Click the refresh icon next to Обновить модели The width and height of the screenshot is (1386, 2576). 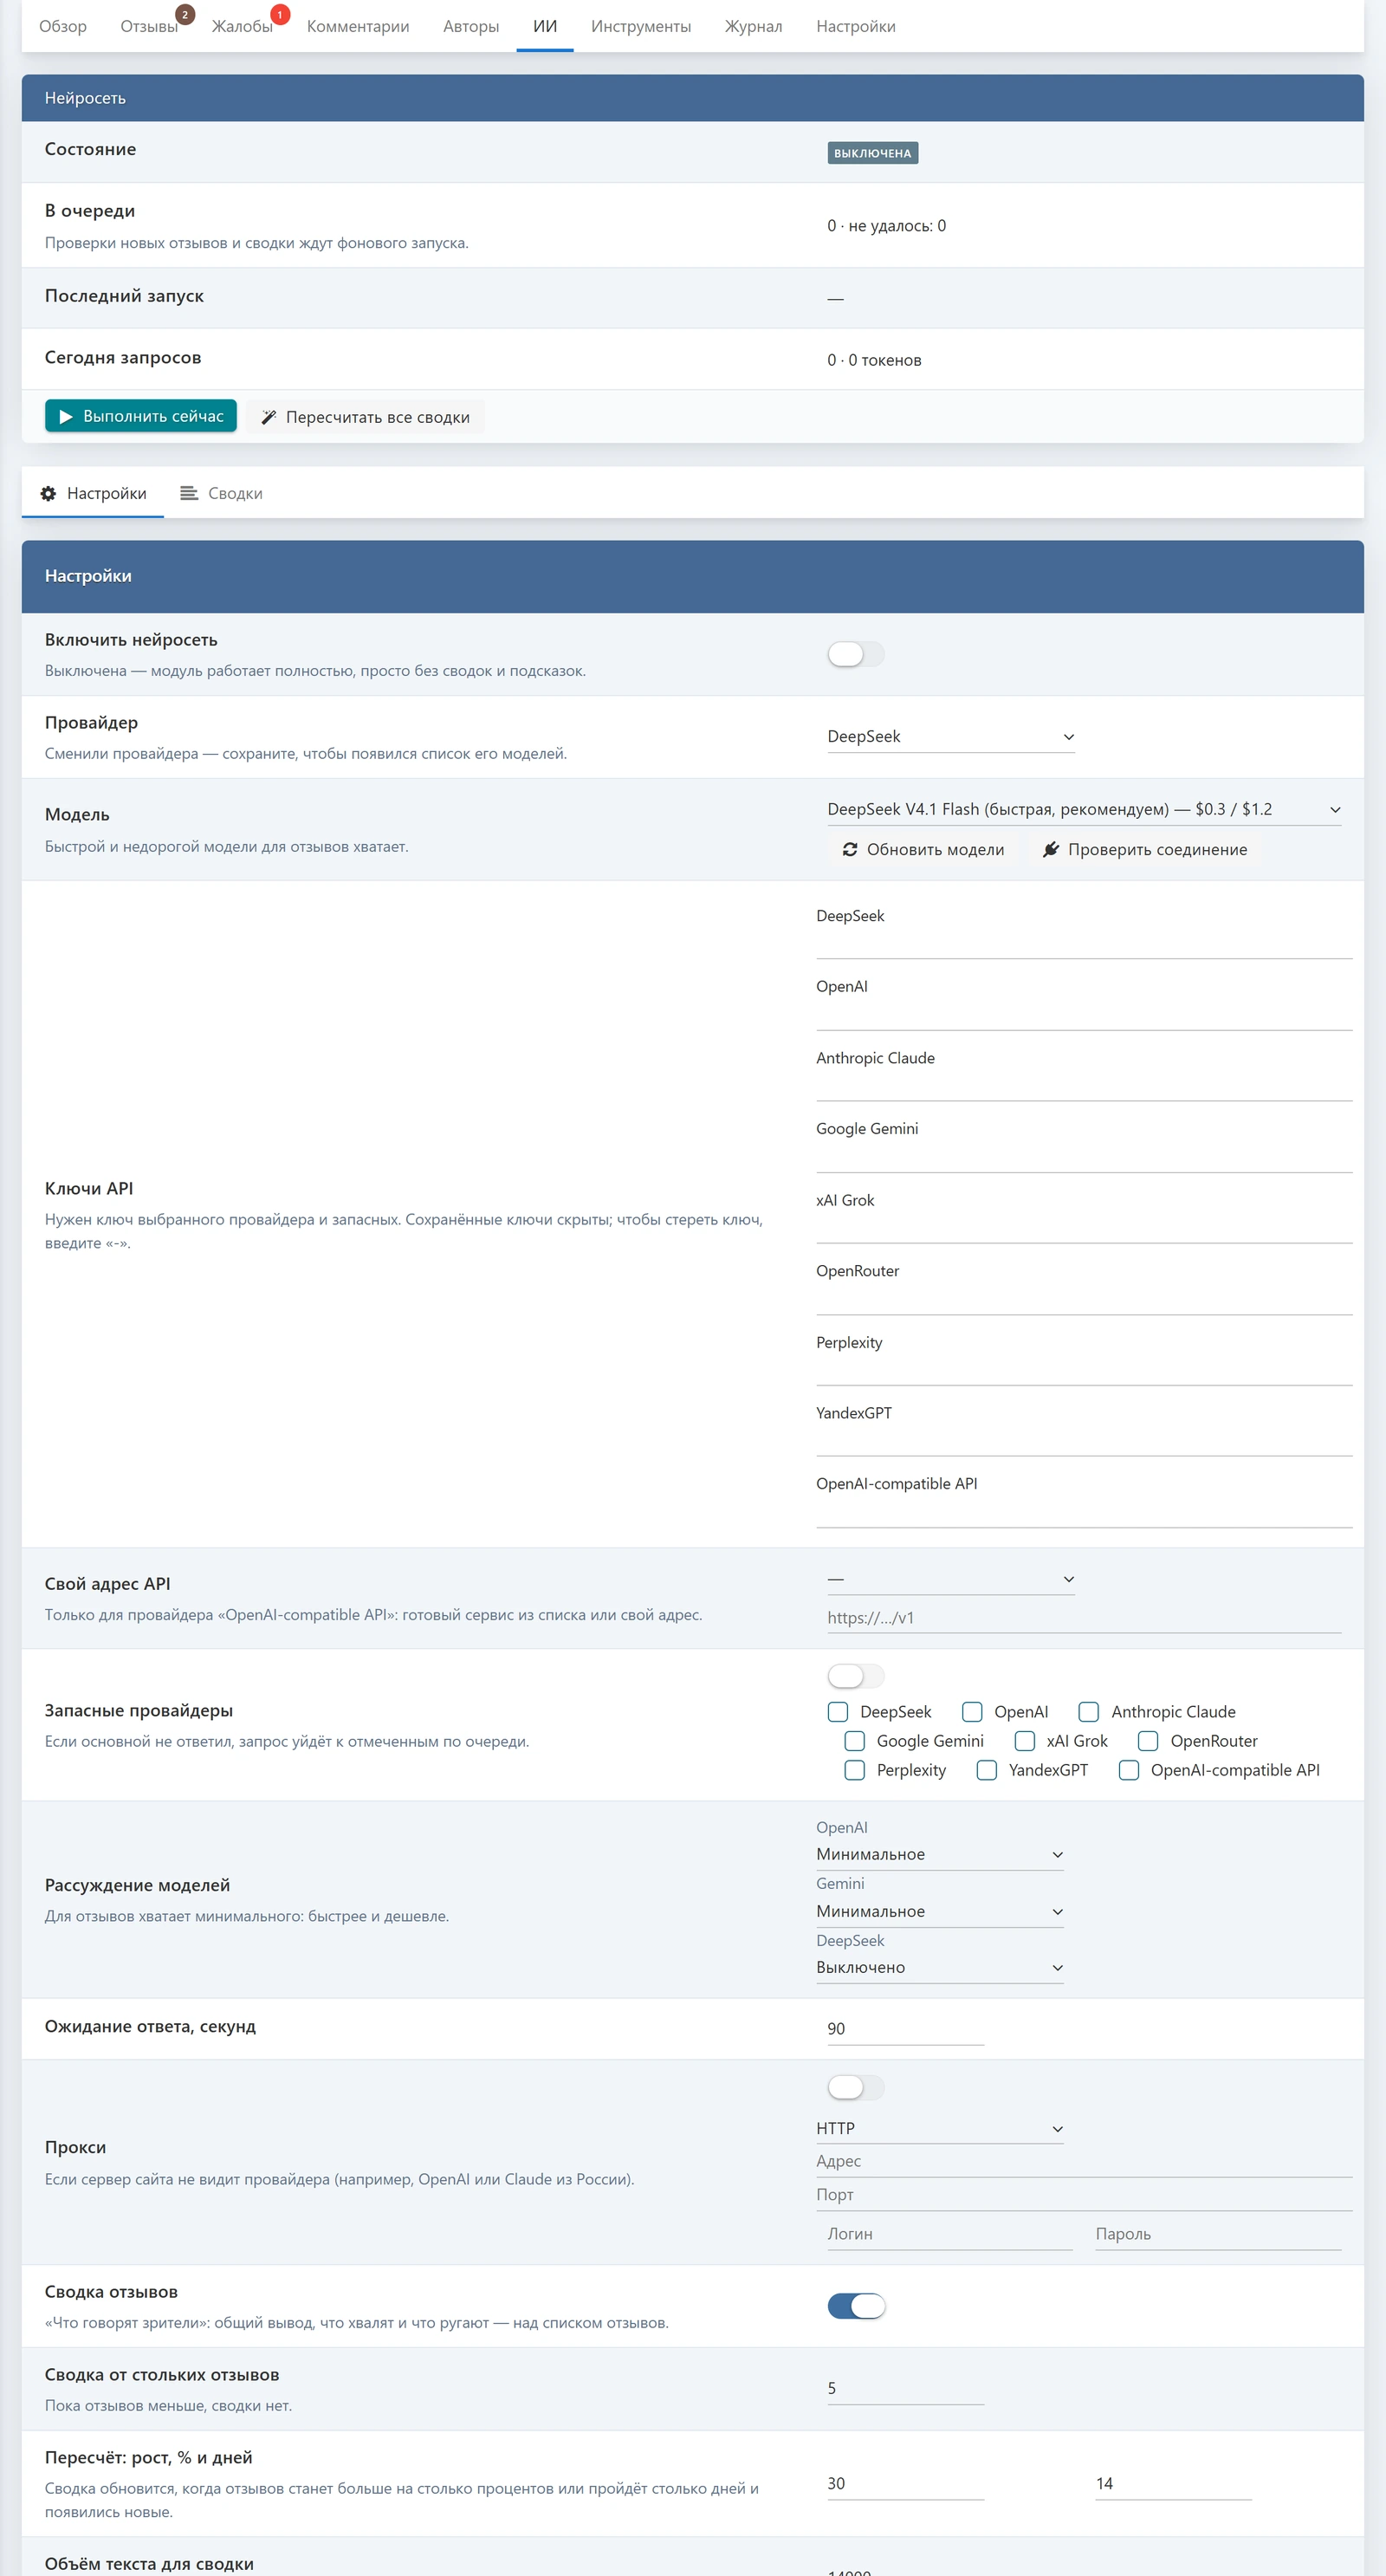tap(850, 849)
